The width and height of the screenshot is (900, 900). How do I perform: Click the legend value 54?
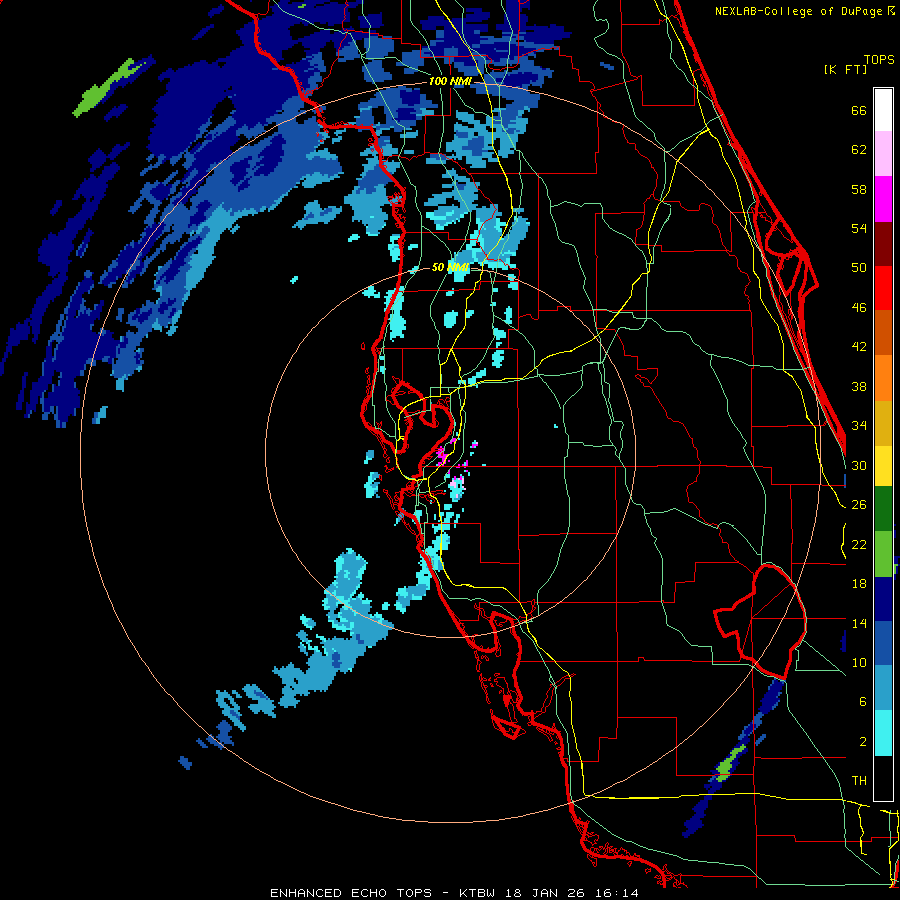pos(859,228)
